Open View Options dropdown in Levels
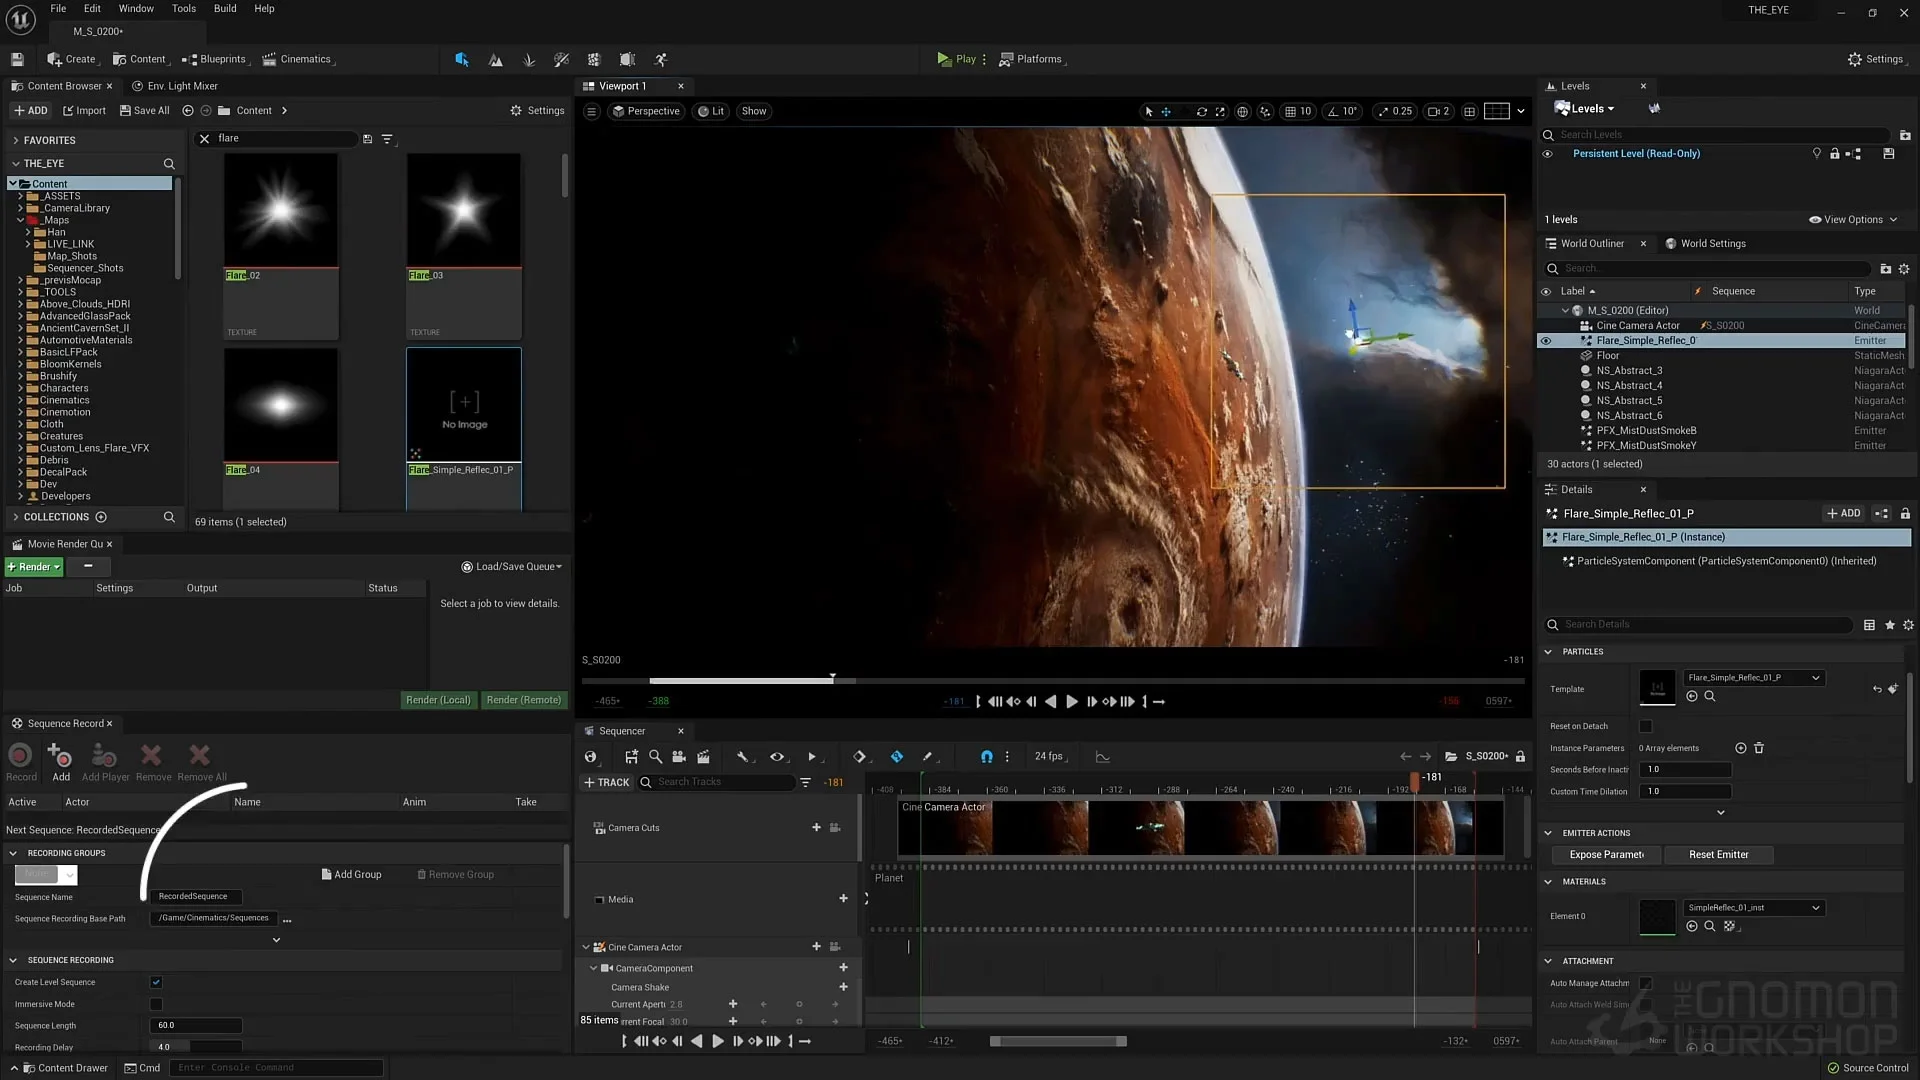The width and height of the screenshot is (1920, 1080). [x=1853, y=220]
